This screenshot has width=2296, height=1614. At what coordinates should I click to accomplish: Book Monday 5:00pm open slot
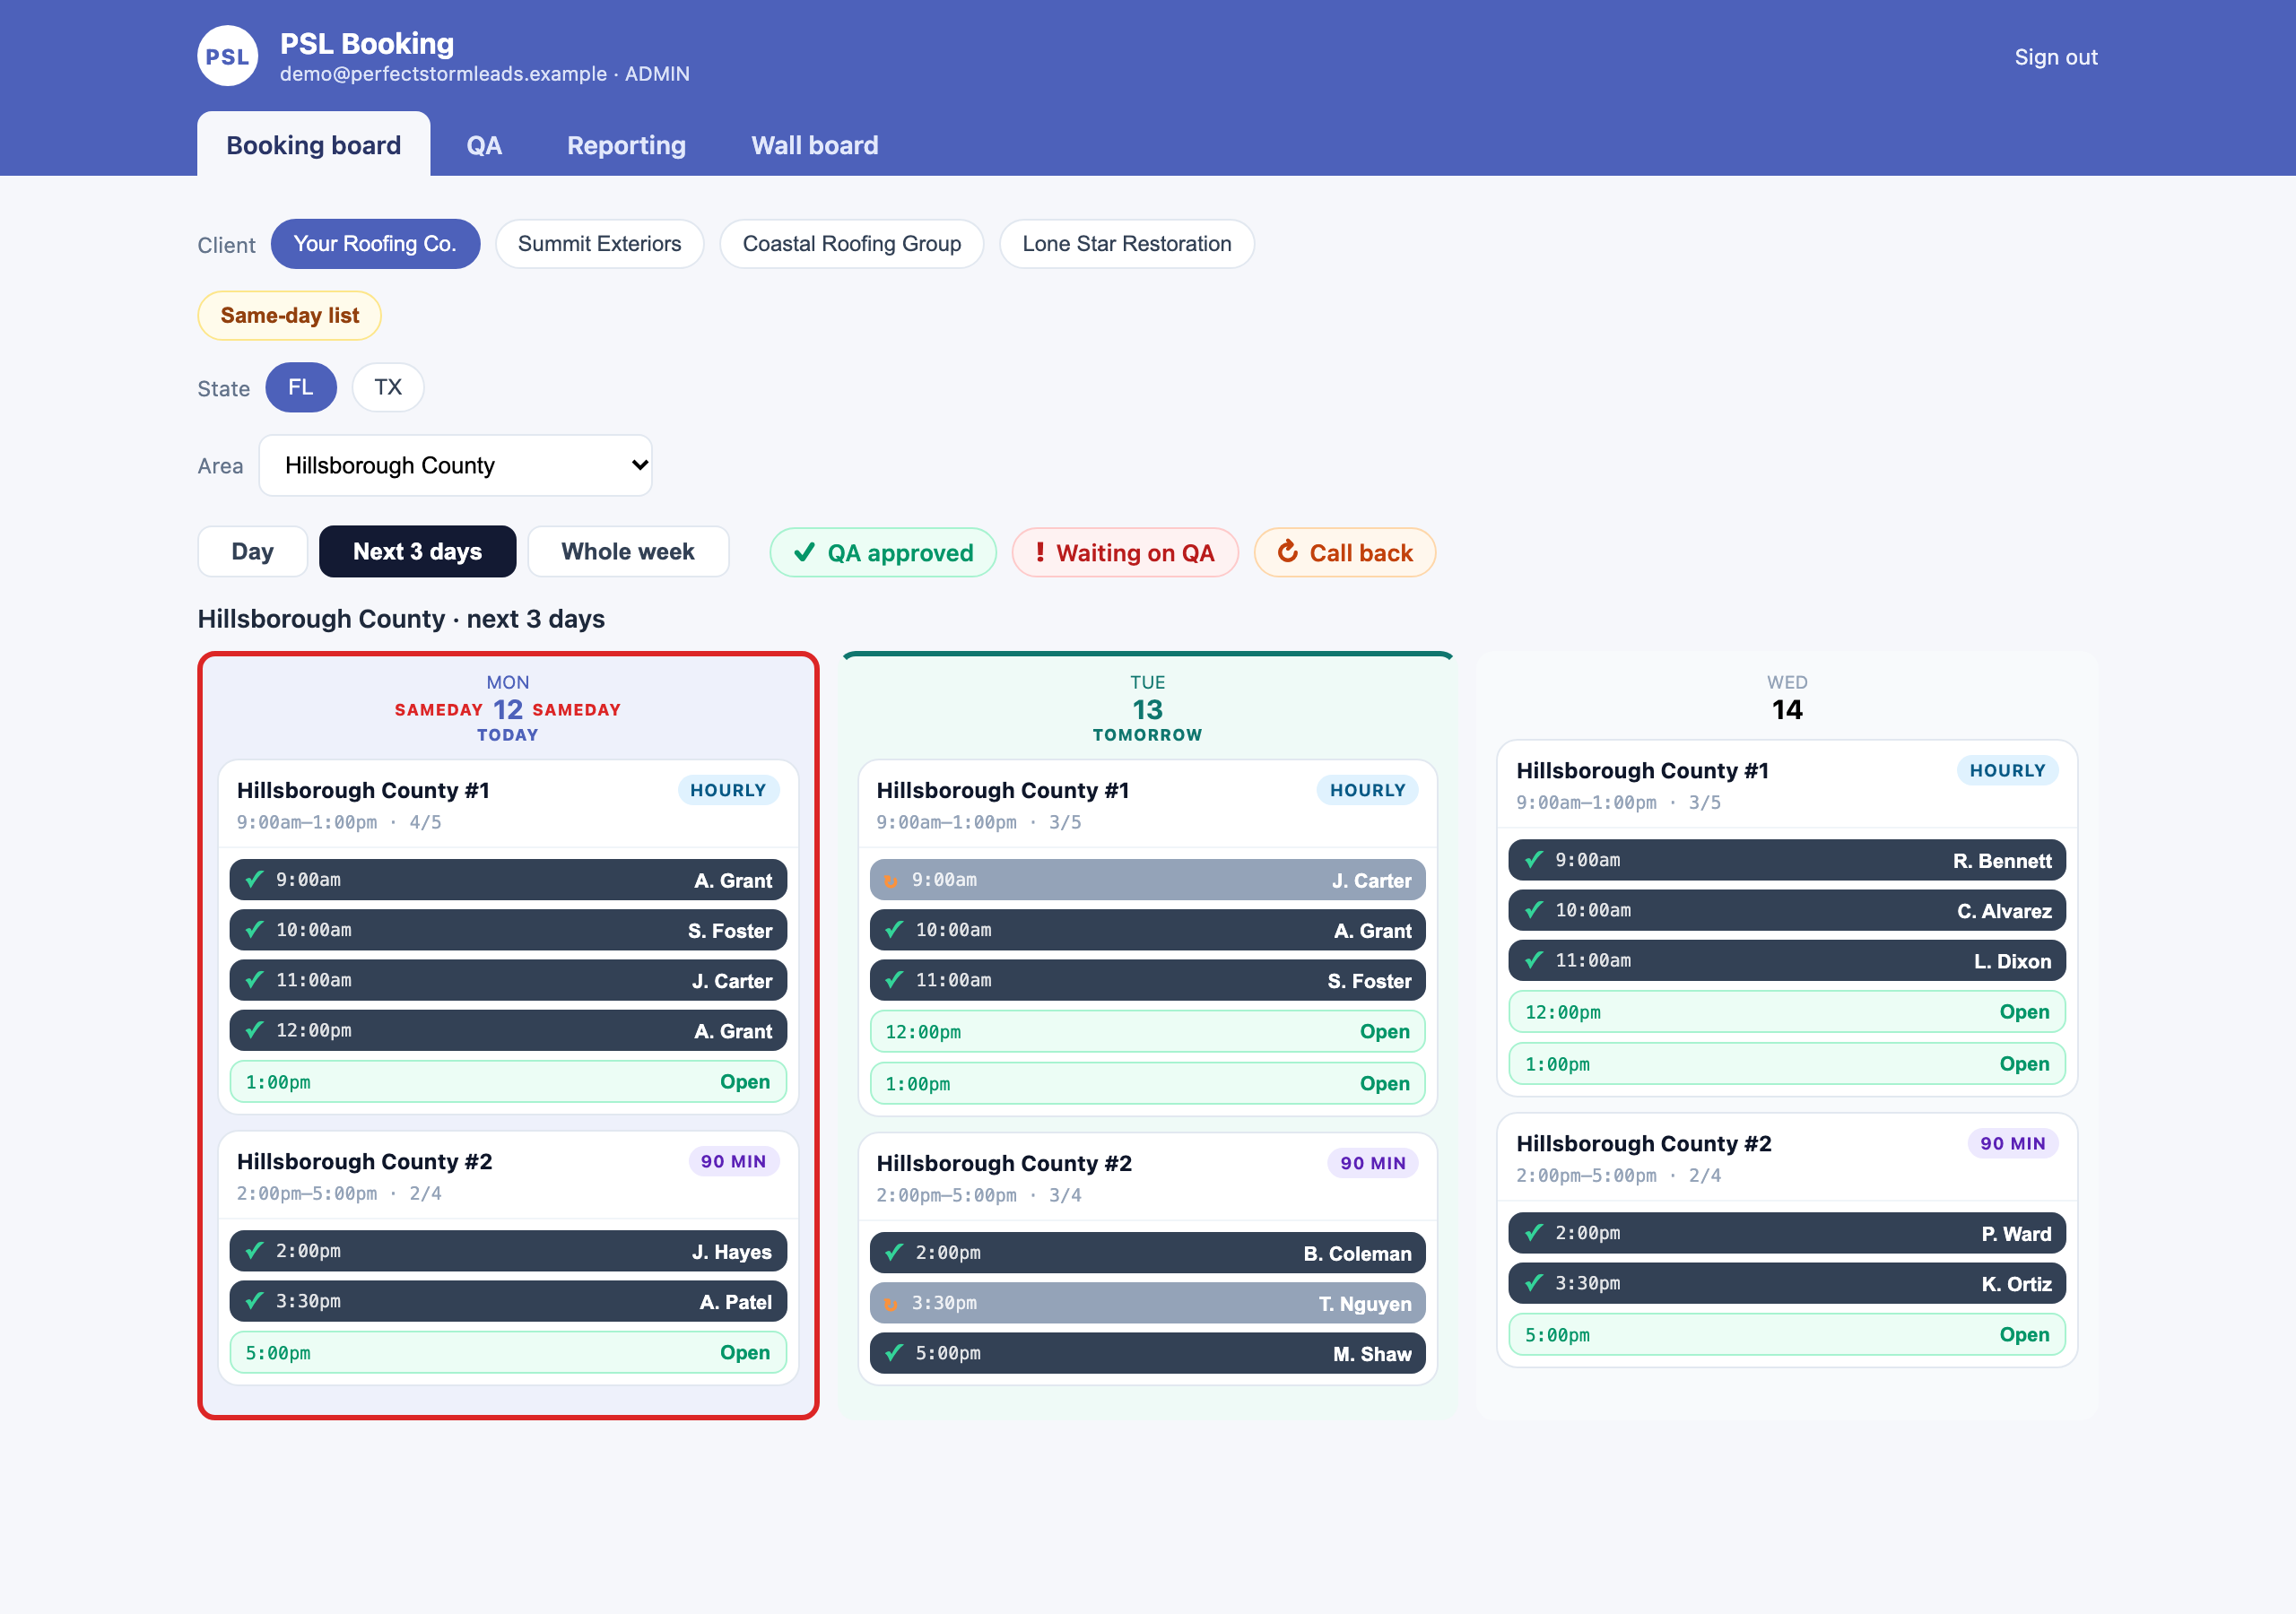[508, 1352]
